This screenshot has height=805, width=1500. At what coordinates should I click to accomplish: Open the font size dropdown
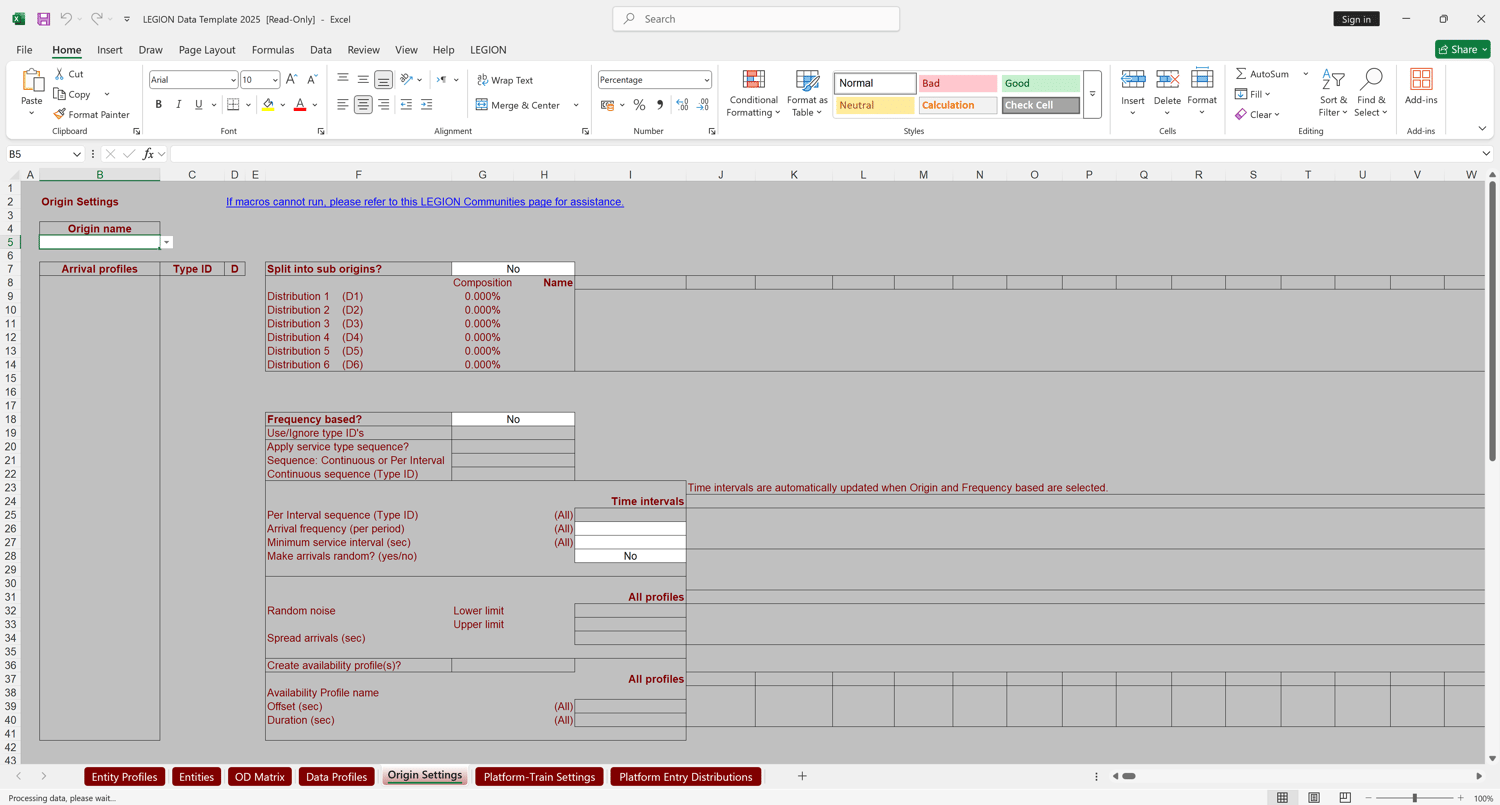[x=275, y=80]
